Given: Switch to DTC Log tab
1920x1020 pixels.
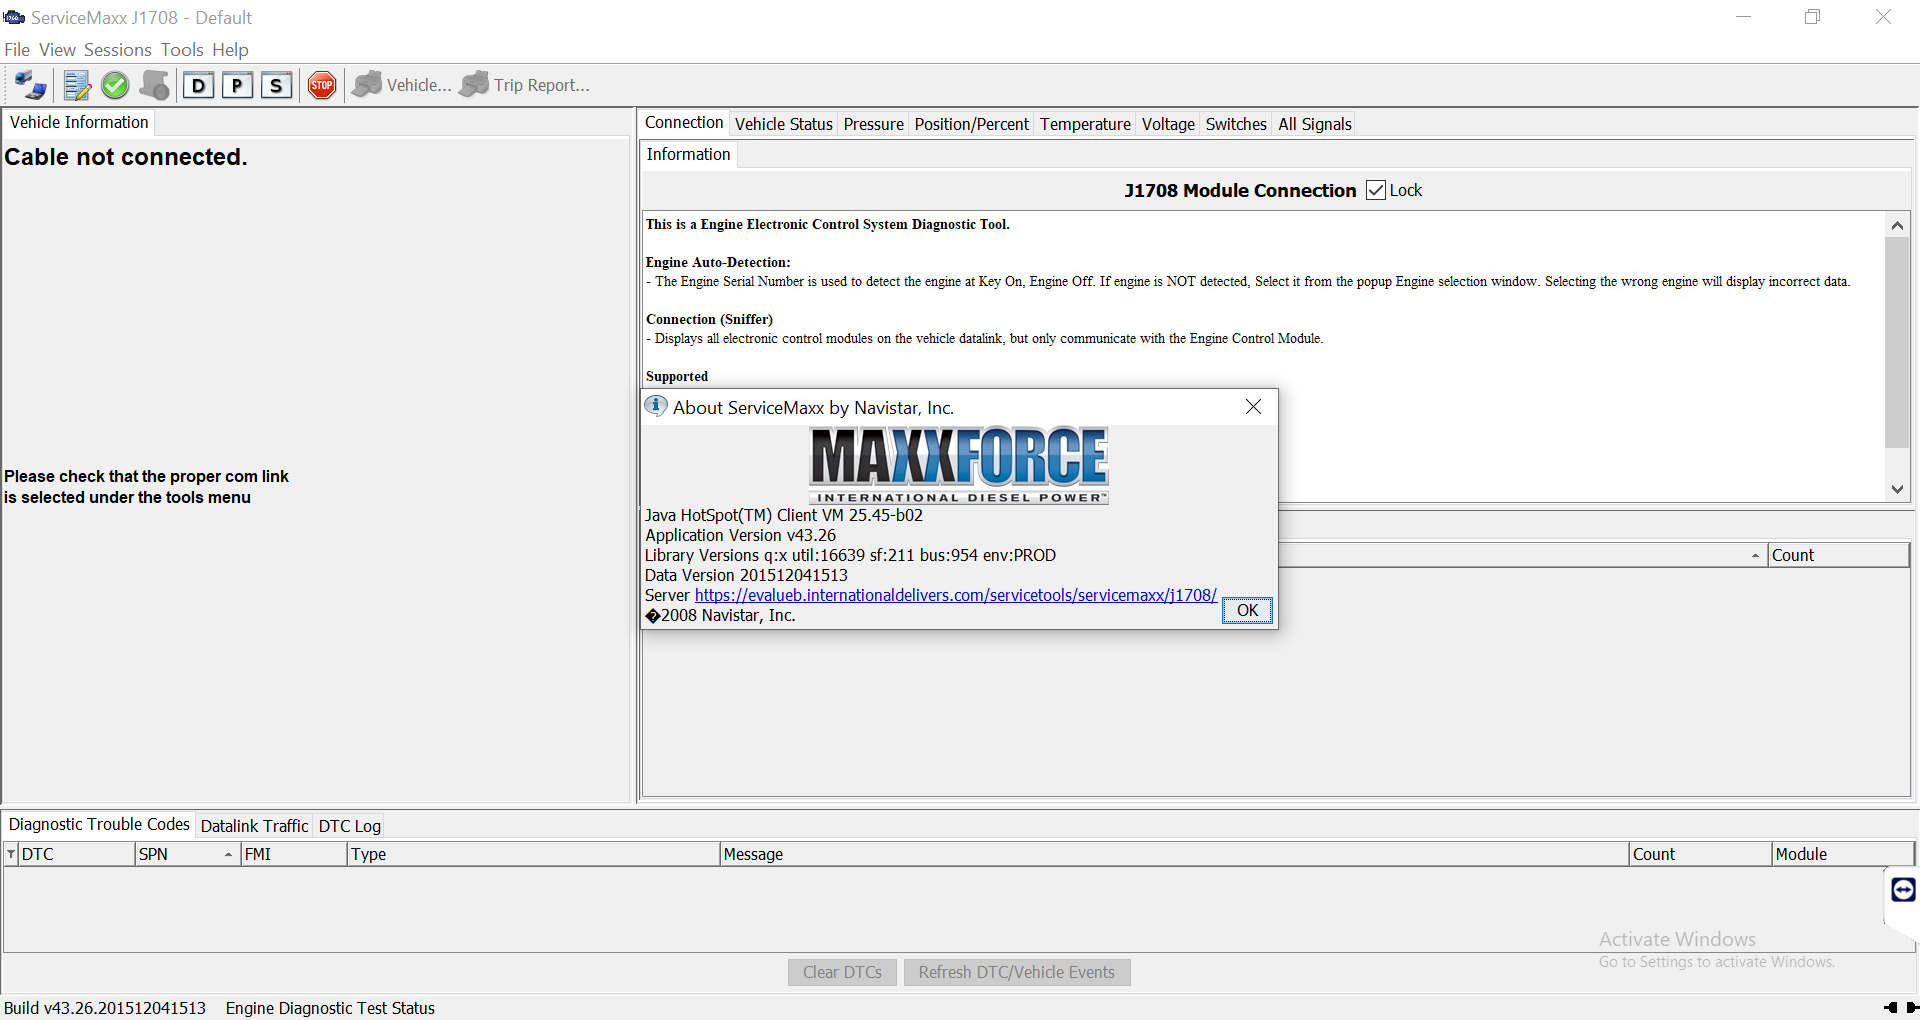Looking at the screenshot, I should (350, 826).
